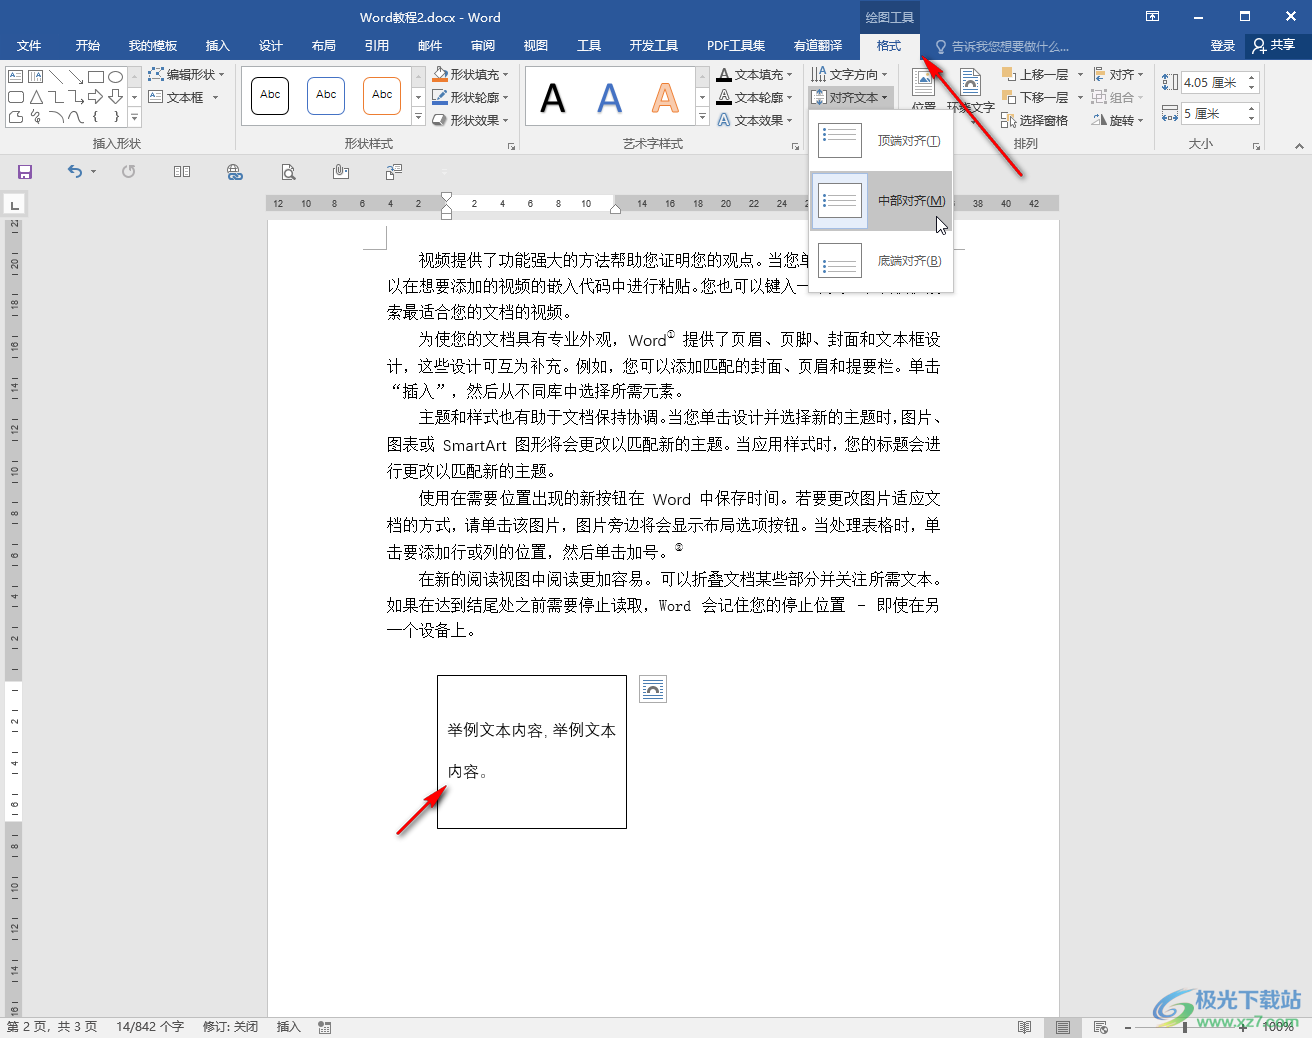
Task: Open the 文件 (File) tab
Action: [x=29, y=46]
